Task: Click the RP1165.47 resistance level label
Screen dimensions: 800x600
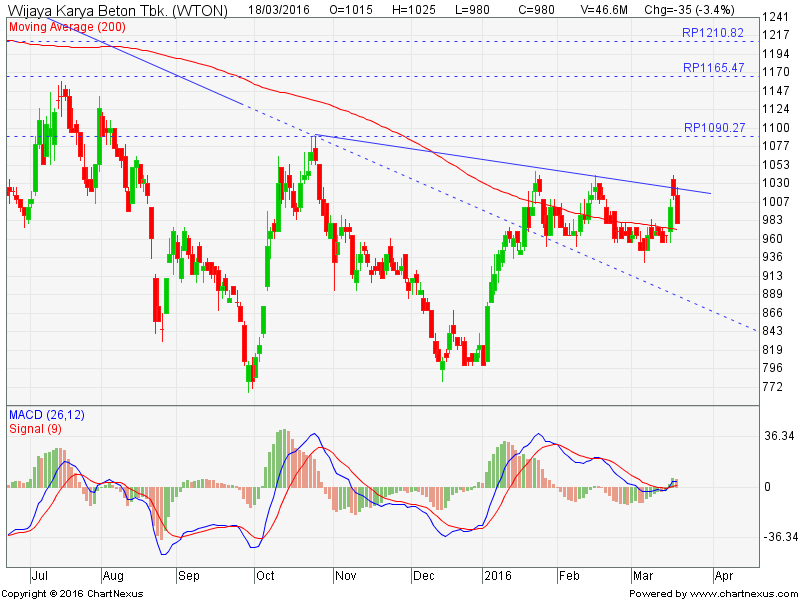Action: (713, 68)
